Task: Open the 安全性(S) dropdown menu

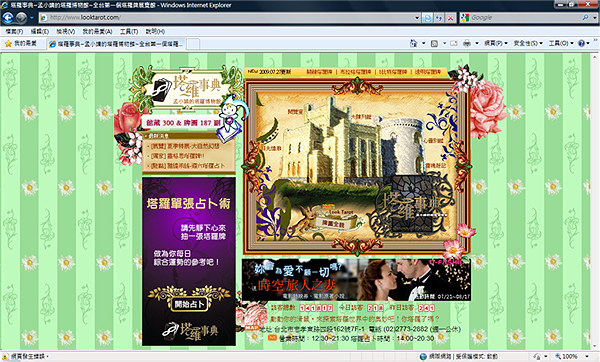Action: point(528,43)
